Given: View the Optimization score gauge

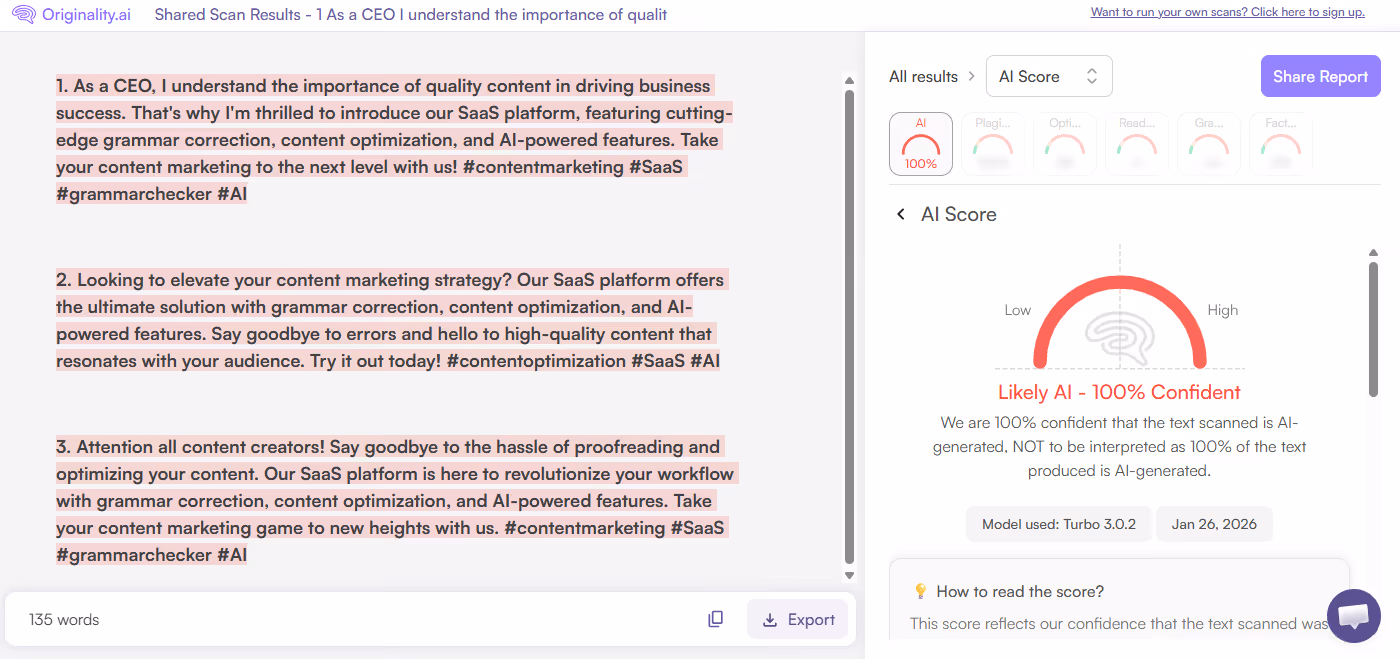Looking at the screenshot, I should 1064,143.
